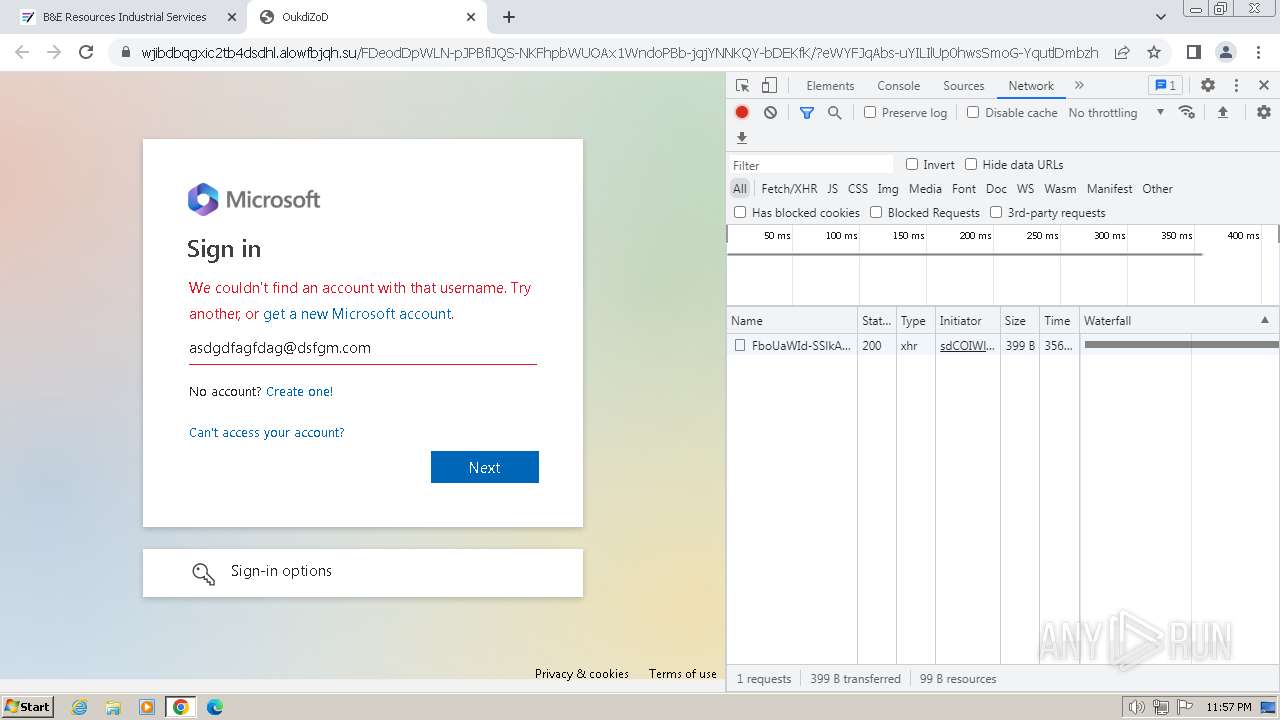Click the email username input field
The width and height of the screenshot is (1280, 720).
pyautogui.click(x=363, y=348)
